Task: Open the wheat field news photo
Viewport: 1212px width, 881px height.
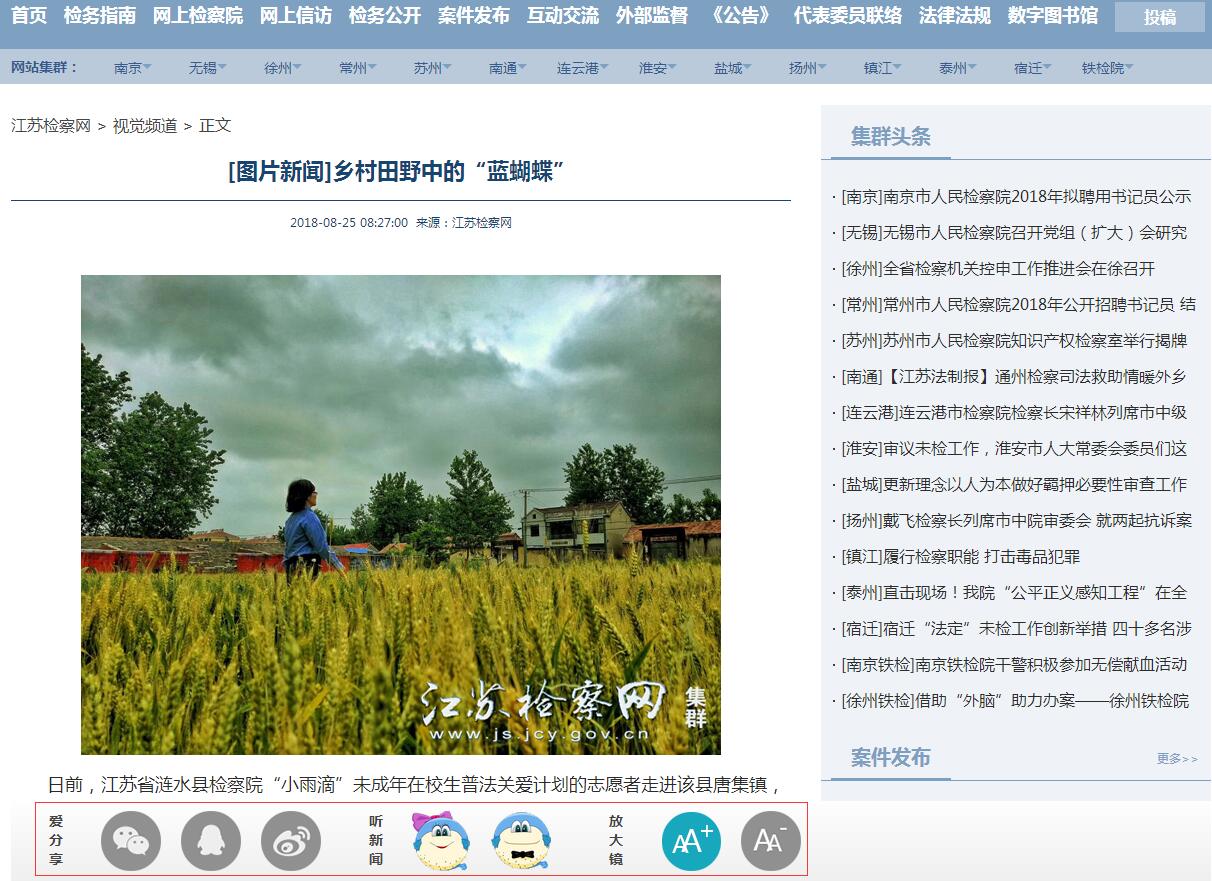Action: pyautogui.click(x=401, y=515)
